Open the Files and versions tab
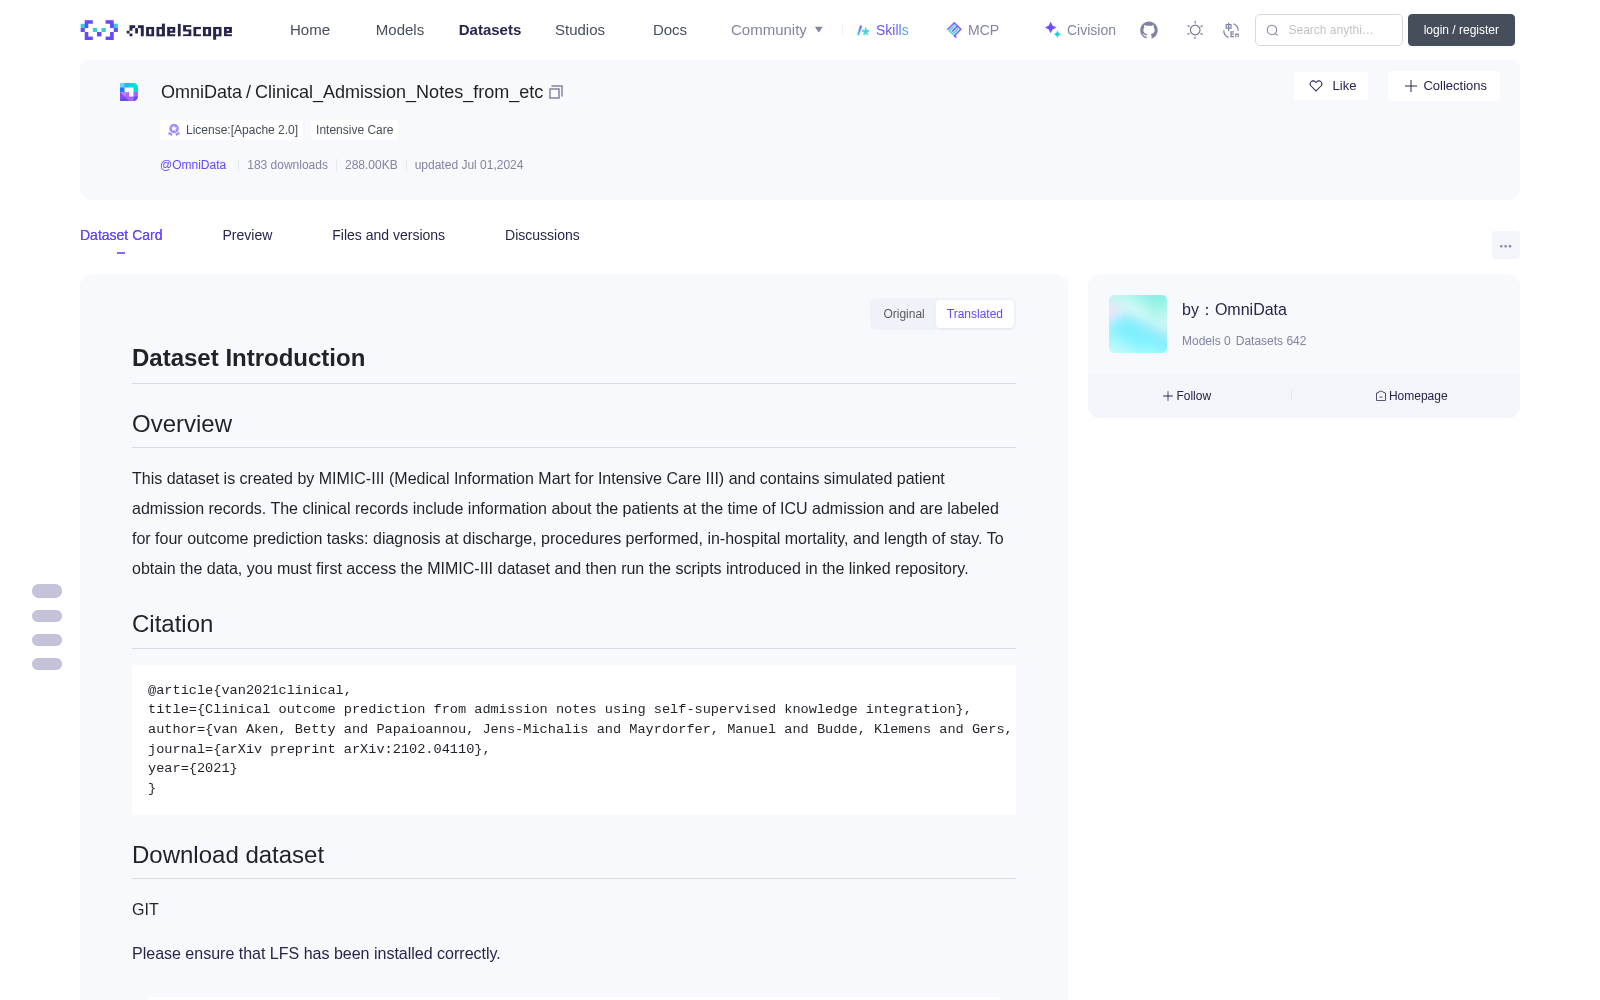Viewport: 1600px width, 1000px height. [388, 235]
